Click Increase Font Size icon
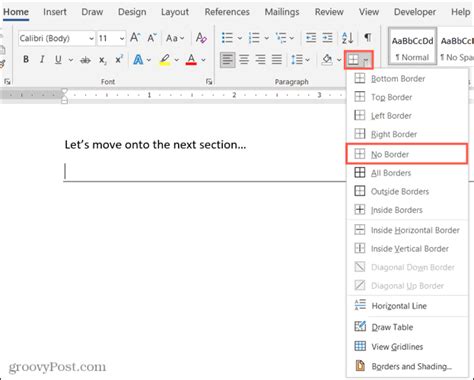The image size is (474, 380). tap(135, 38)
